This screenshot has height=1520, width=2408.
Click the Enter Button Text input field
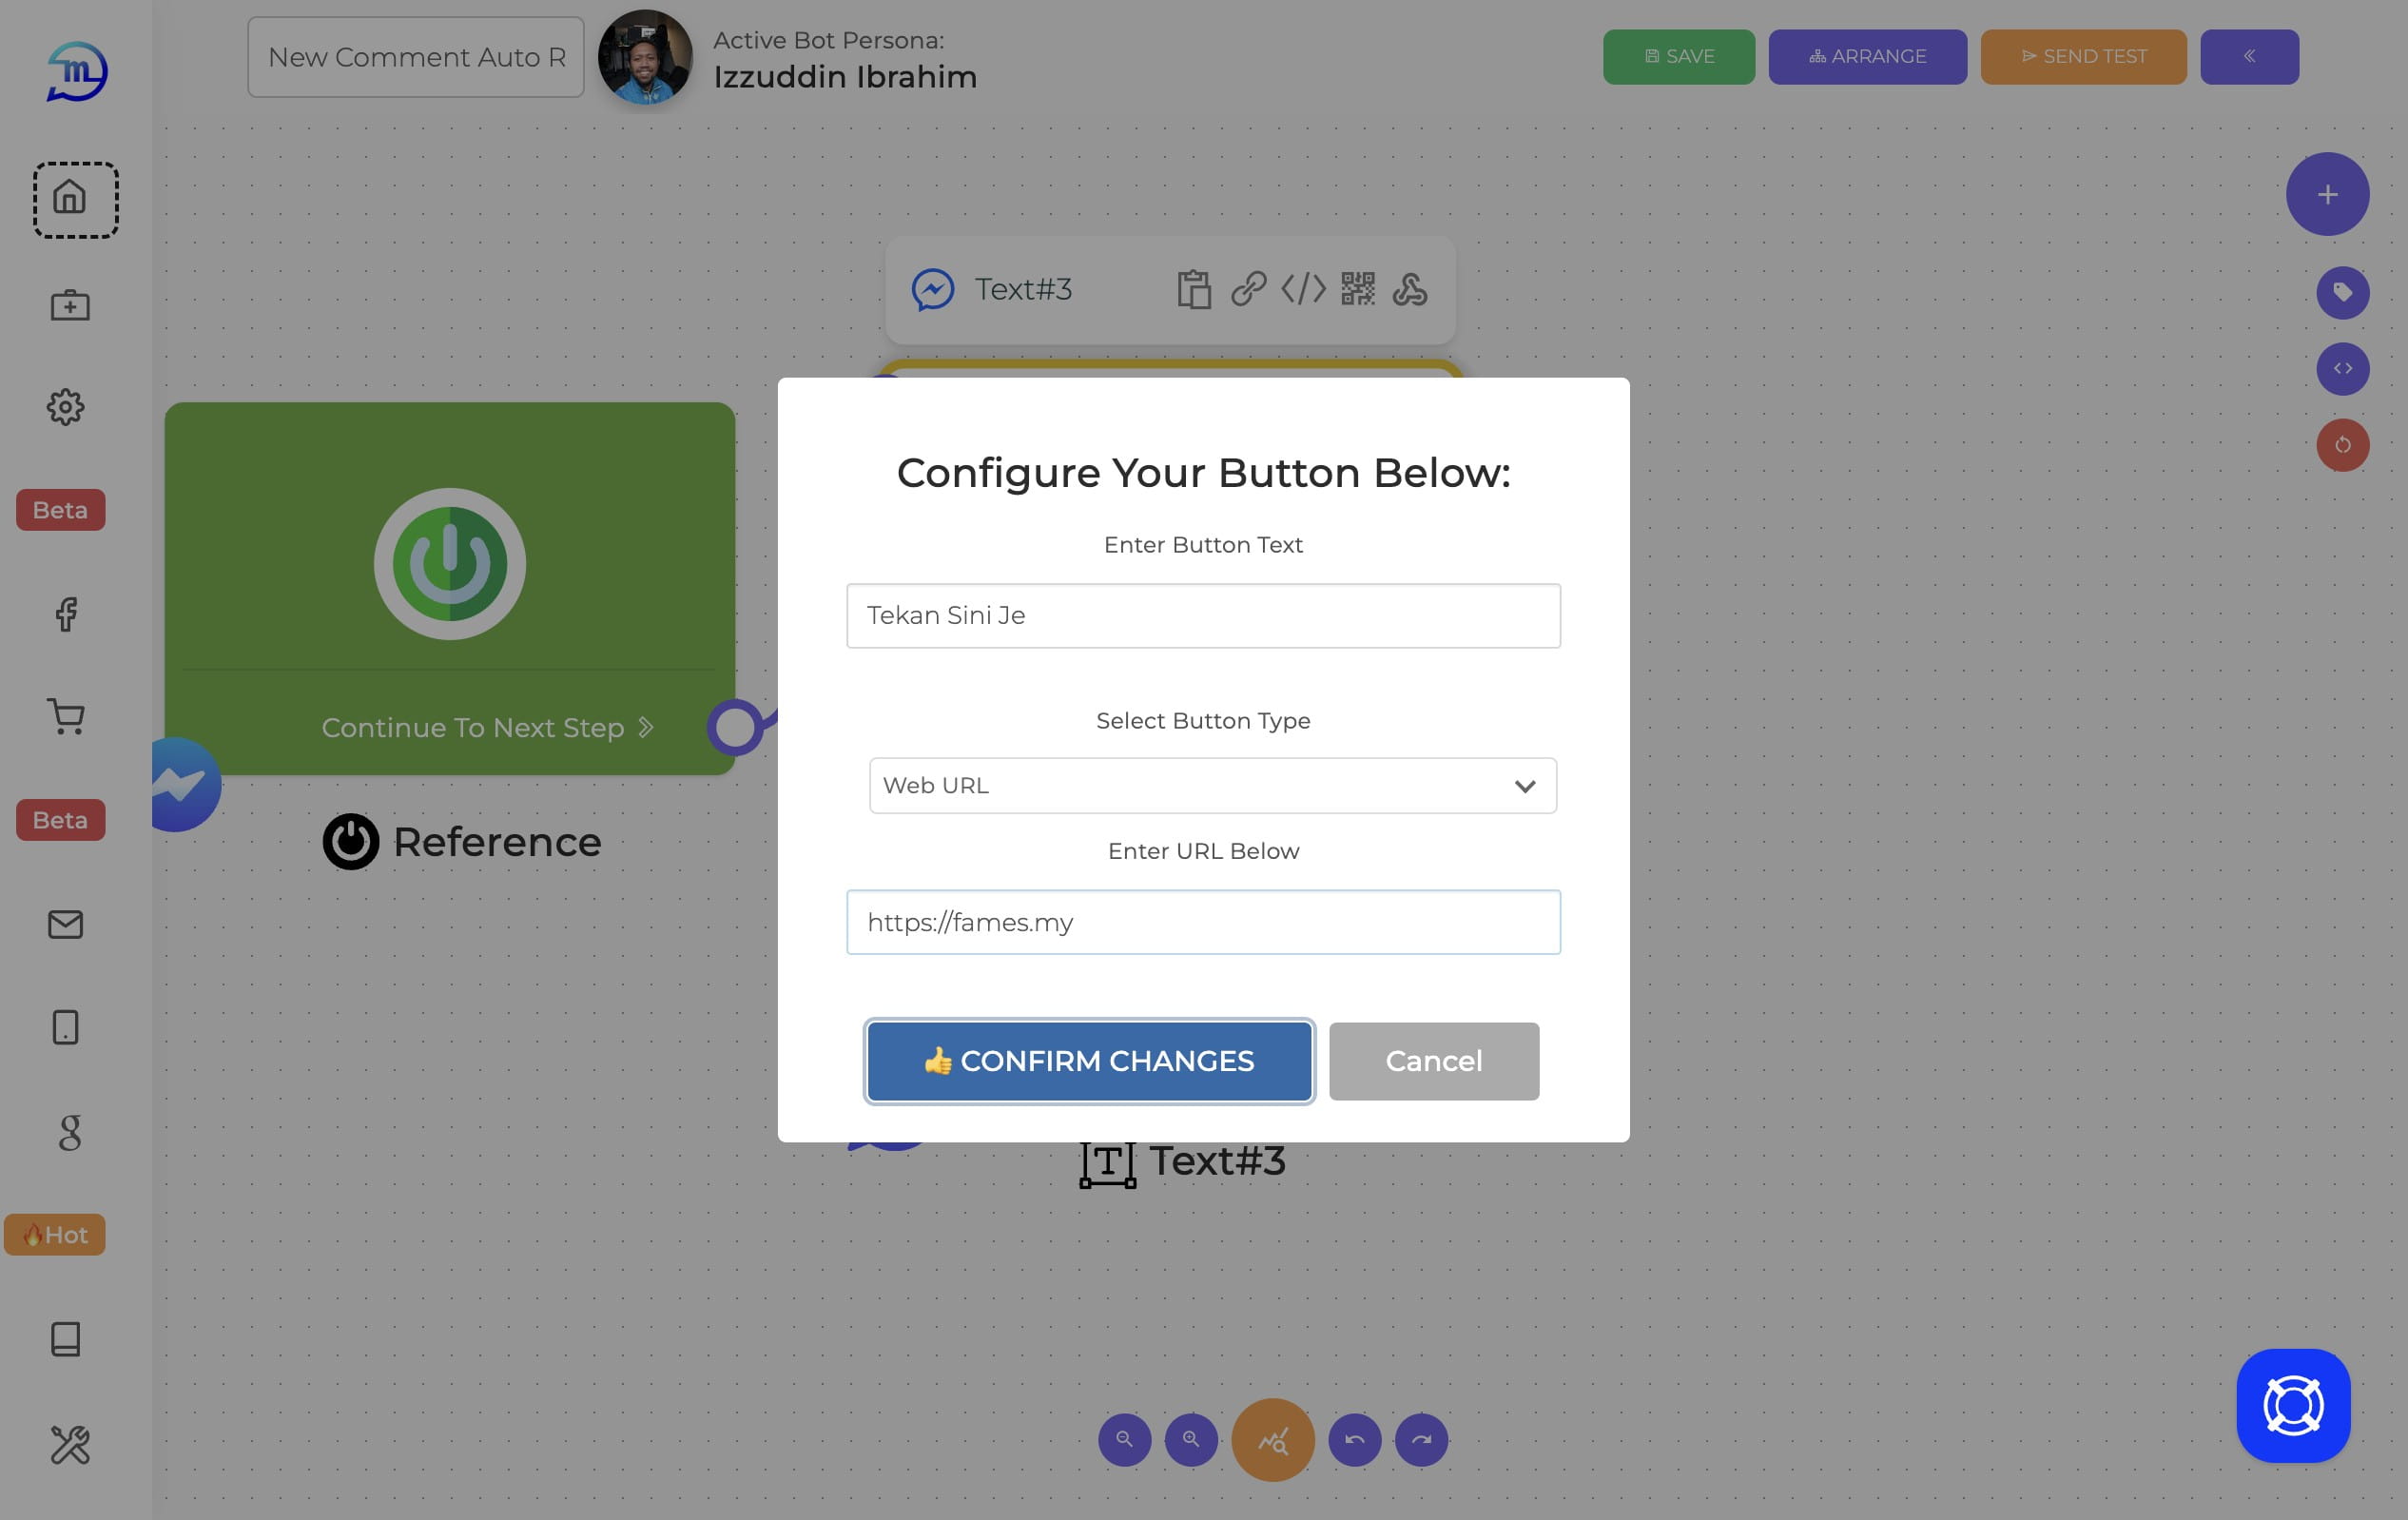1204,614
